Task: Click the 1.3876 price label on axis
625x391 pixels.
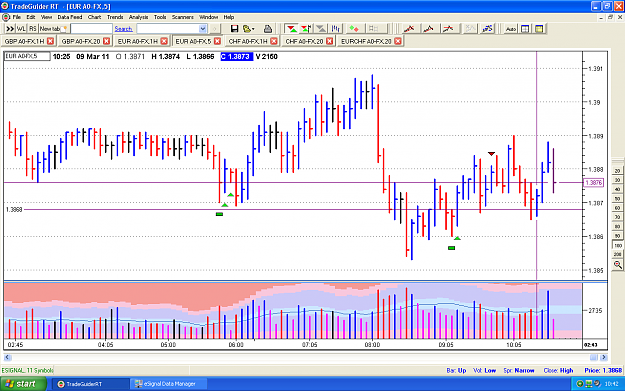Action: tap(594, 183)
